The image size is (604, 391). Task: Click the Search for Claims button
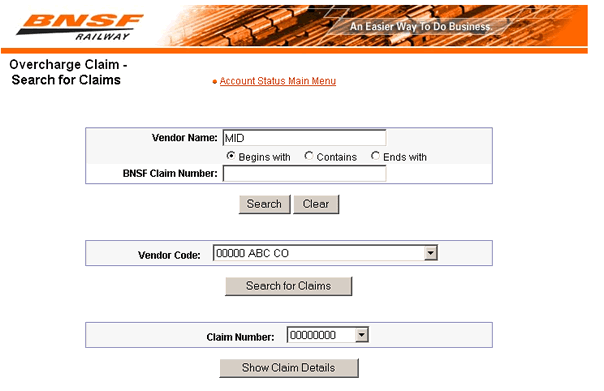(289, 286)
